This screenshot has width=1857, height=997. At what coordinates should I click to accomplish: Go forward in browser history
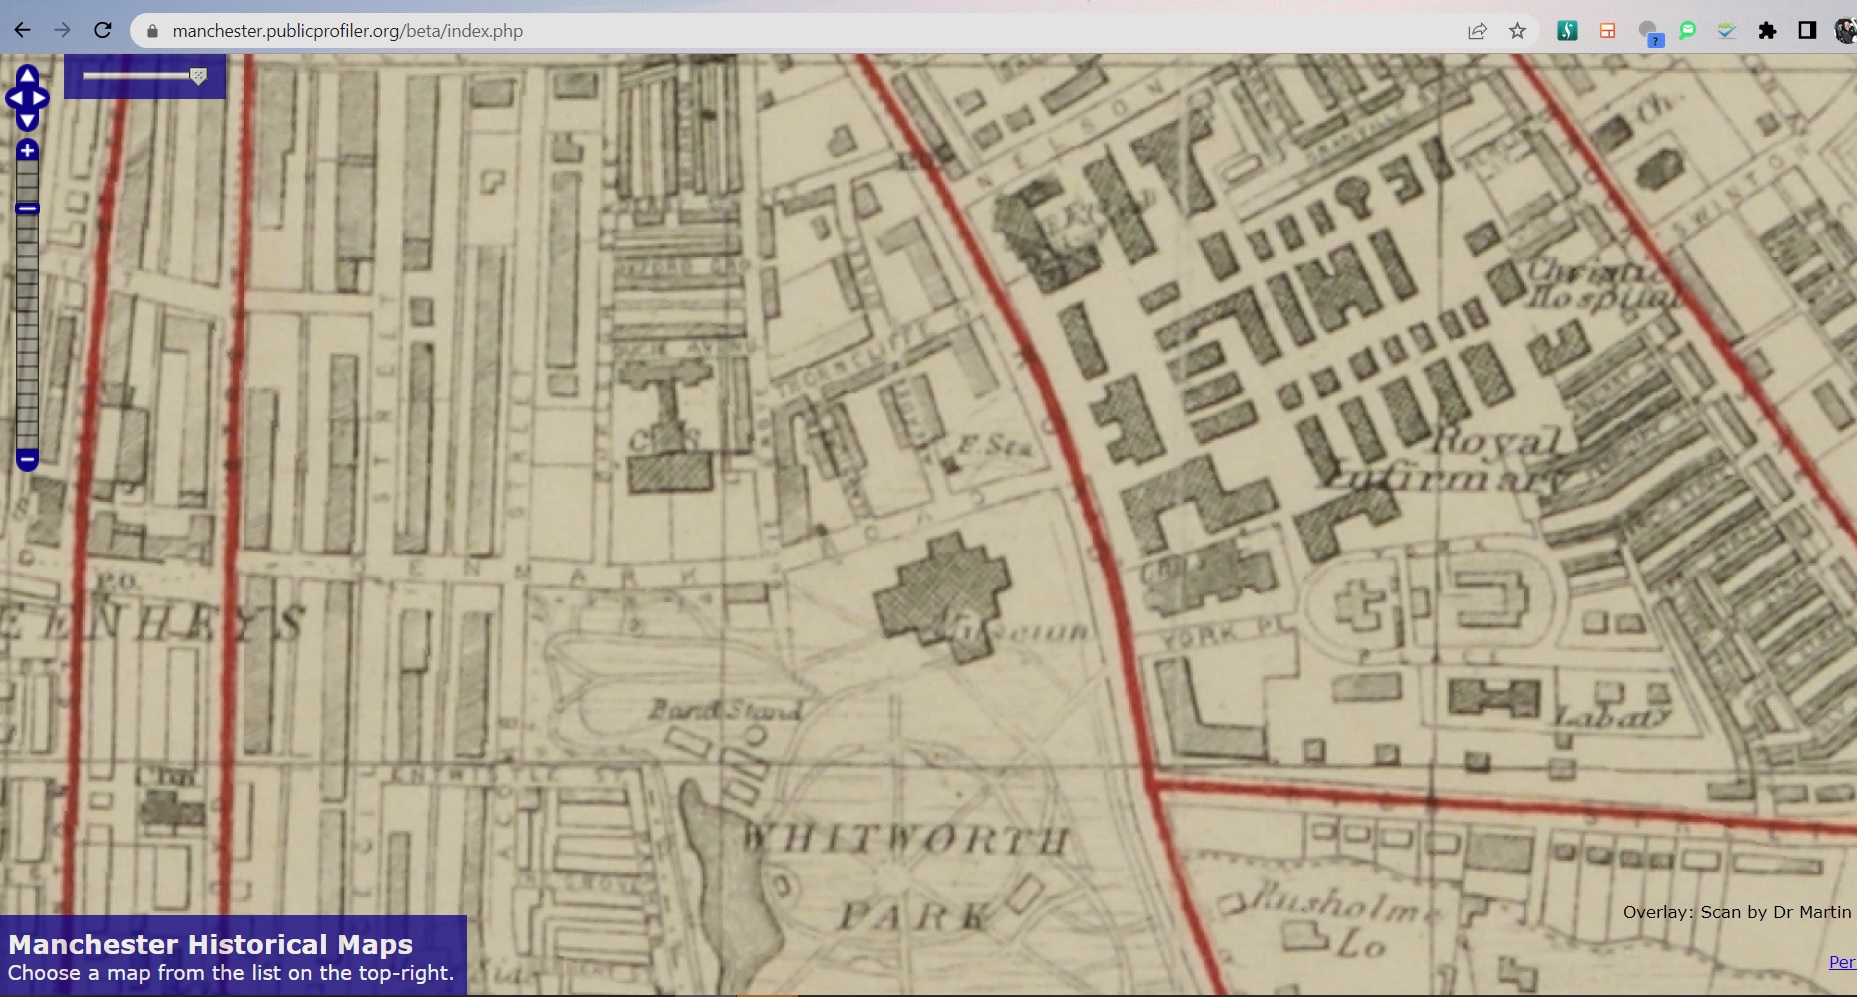click(x=62, y=30)
